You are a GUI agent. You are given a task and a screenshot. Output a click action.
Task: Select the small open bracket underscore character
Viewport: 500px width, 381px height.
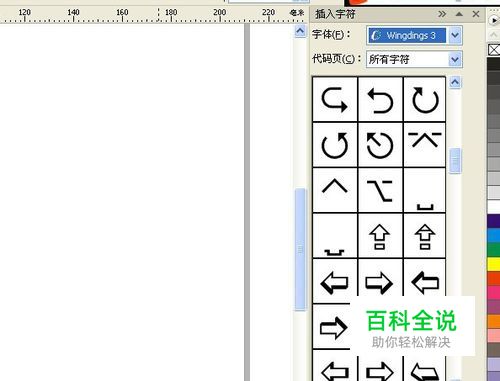(x=425, y=190)
